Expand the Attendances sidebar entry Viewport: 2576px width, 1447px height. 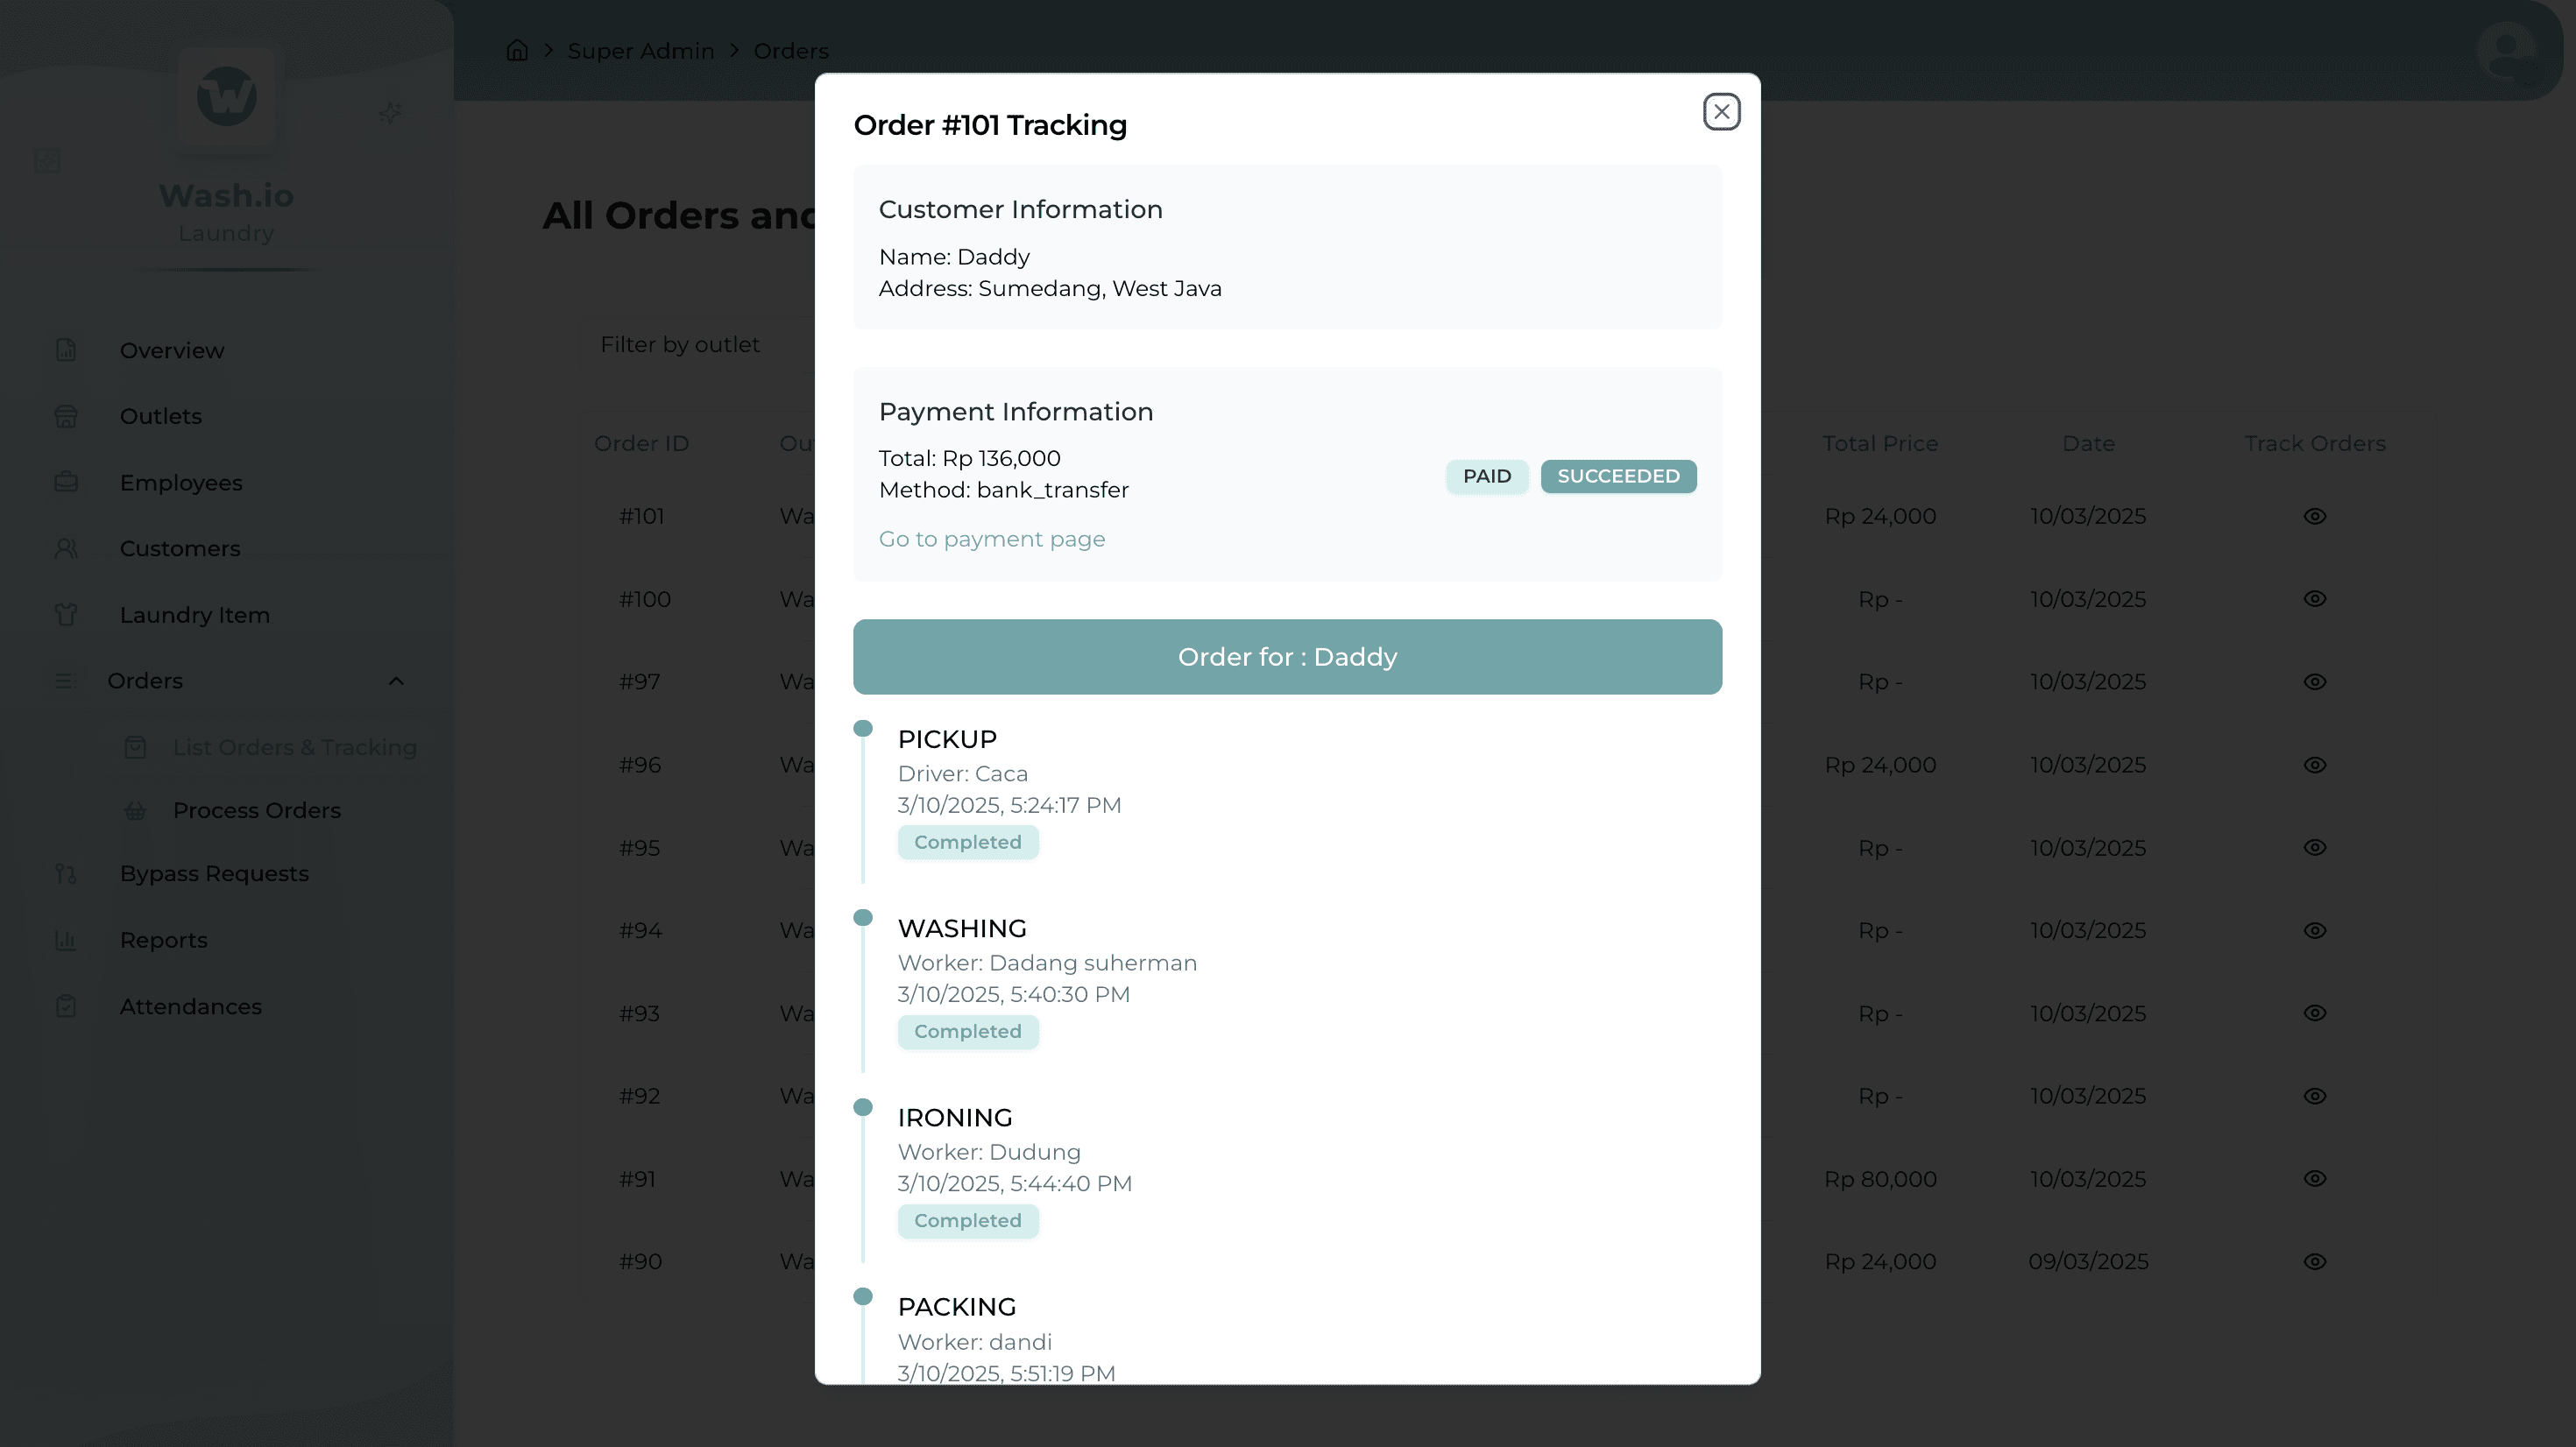(x=191, y=1006)
